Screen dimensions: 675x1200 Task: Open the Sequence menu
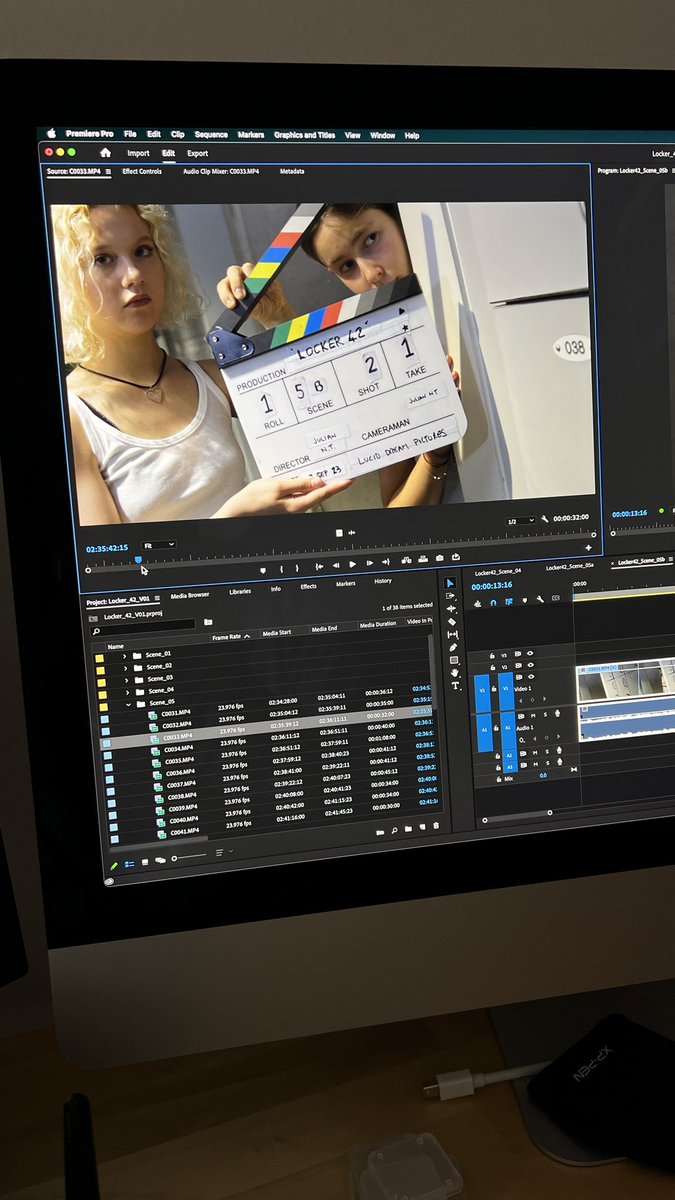[211, 135]
